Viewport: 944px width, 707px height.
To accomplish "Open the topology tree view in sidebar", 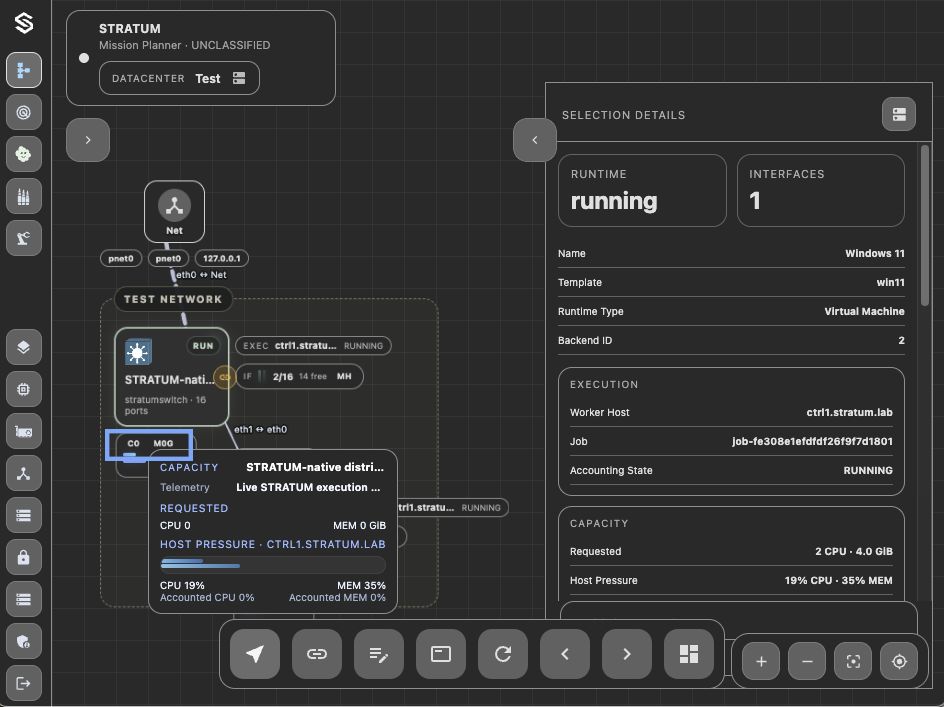I will [24, 70].
